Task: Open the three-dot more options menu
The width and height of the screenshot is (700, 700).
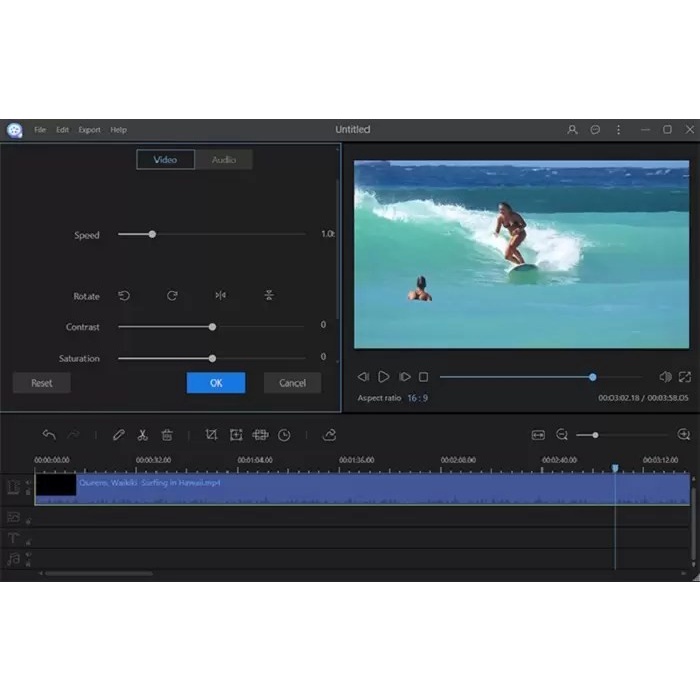Action: (618, 130)
